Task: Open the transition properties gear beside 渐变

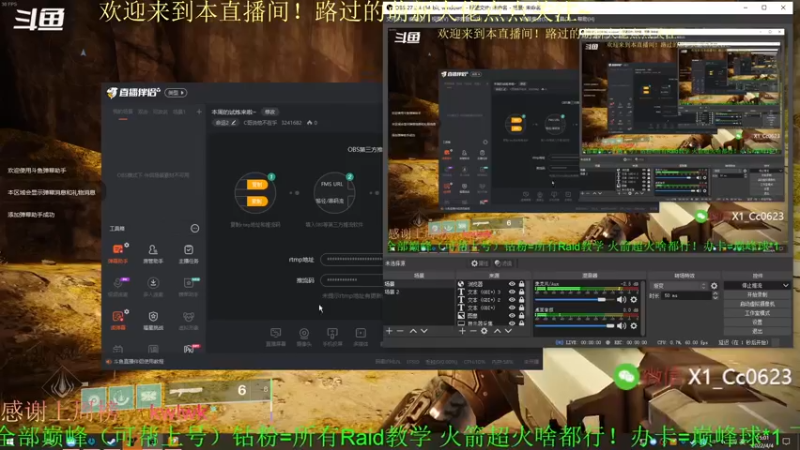Action: (714, 286)
